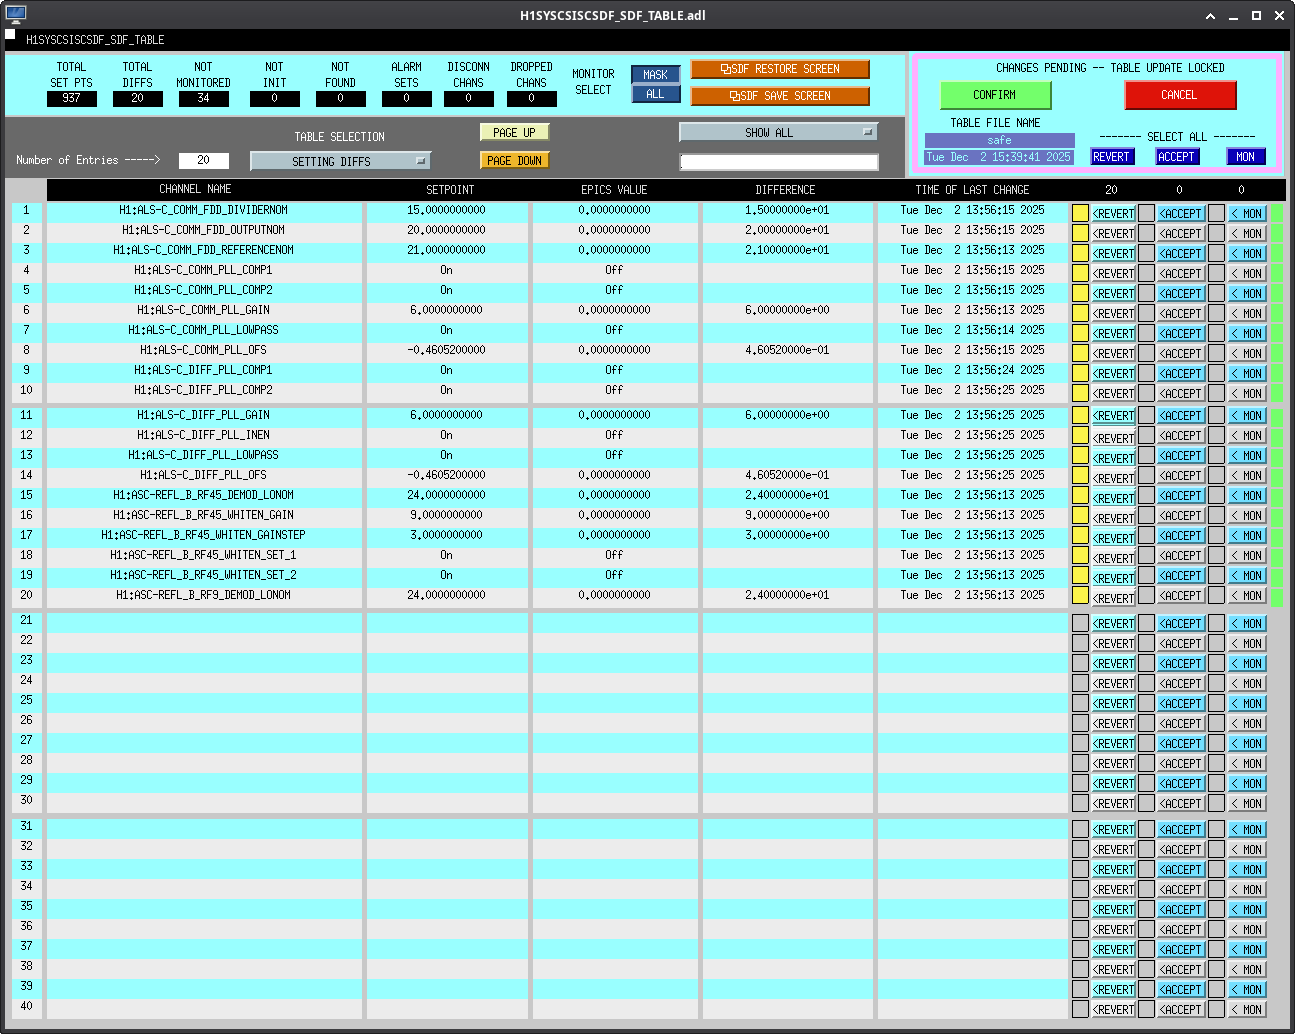This screenshot has width=1295, height=1034.
Task: Toggle accept checkbox for row 15 RF45_DEMOD_LONOM
Action: tap(1146, 495)
